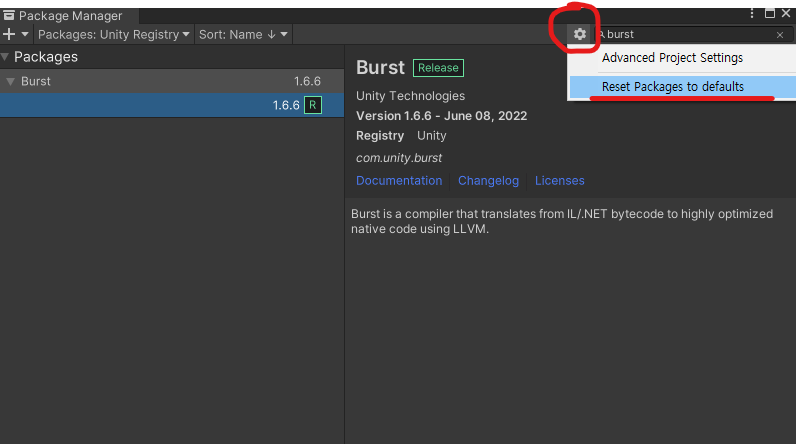The height and width of the screenshot is (444, 796).
Task: Collapse the Packages section header
Action: tap(7, 57)
